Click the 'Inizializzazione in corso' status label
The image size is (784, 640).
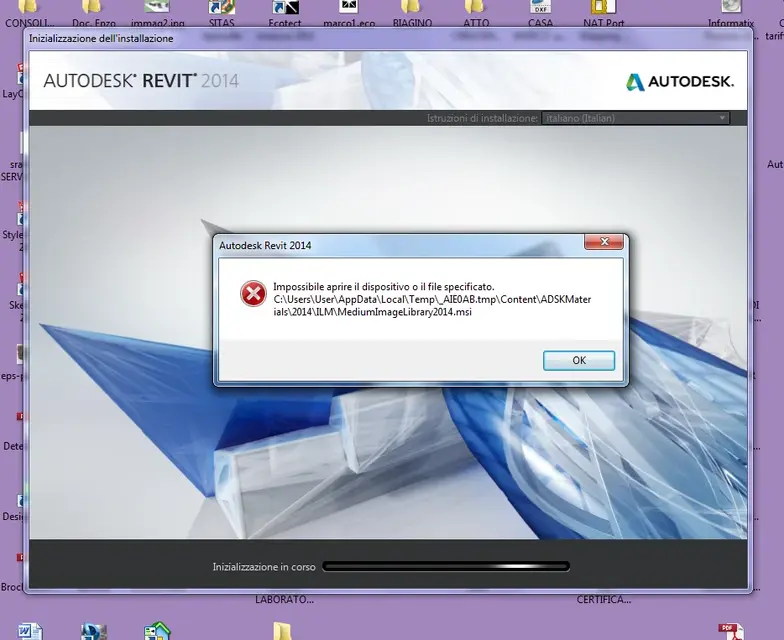264,567
